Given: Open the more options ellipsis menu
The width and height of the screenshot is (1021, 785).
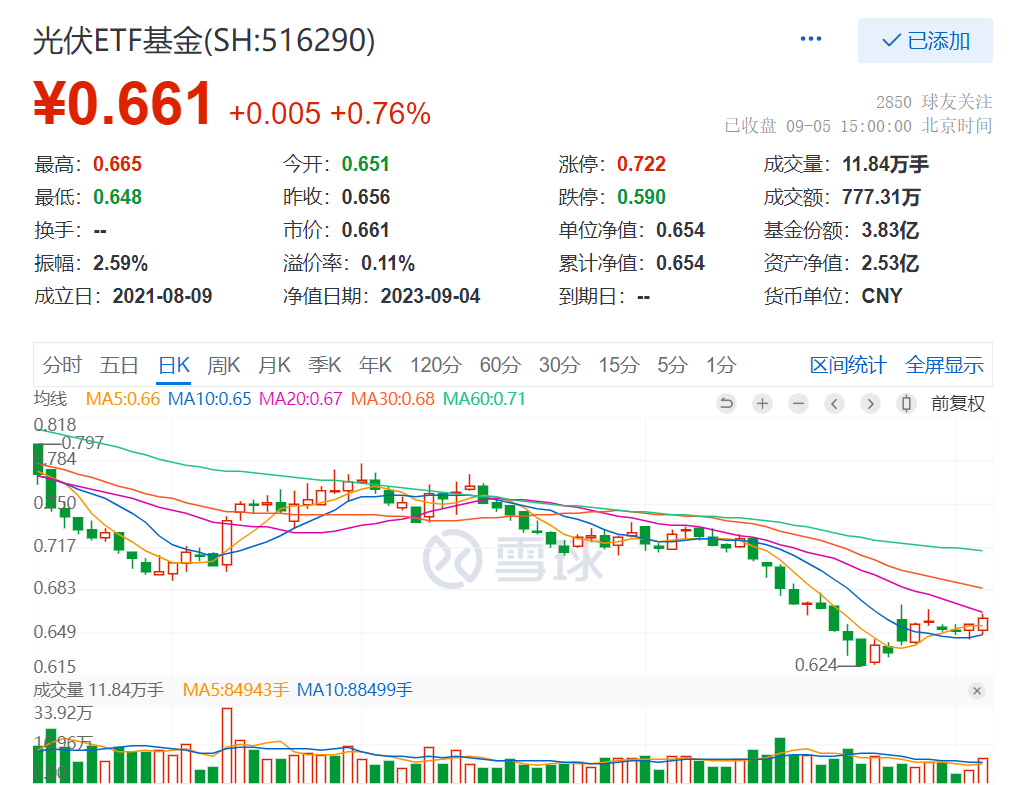Looking at the screenshot, I should [x=810, y=38].
